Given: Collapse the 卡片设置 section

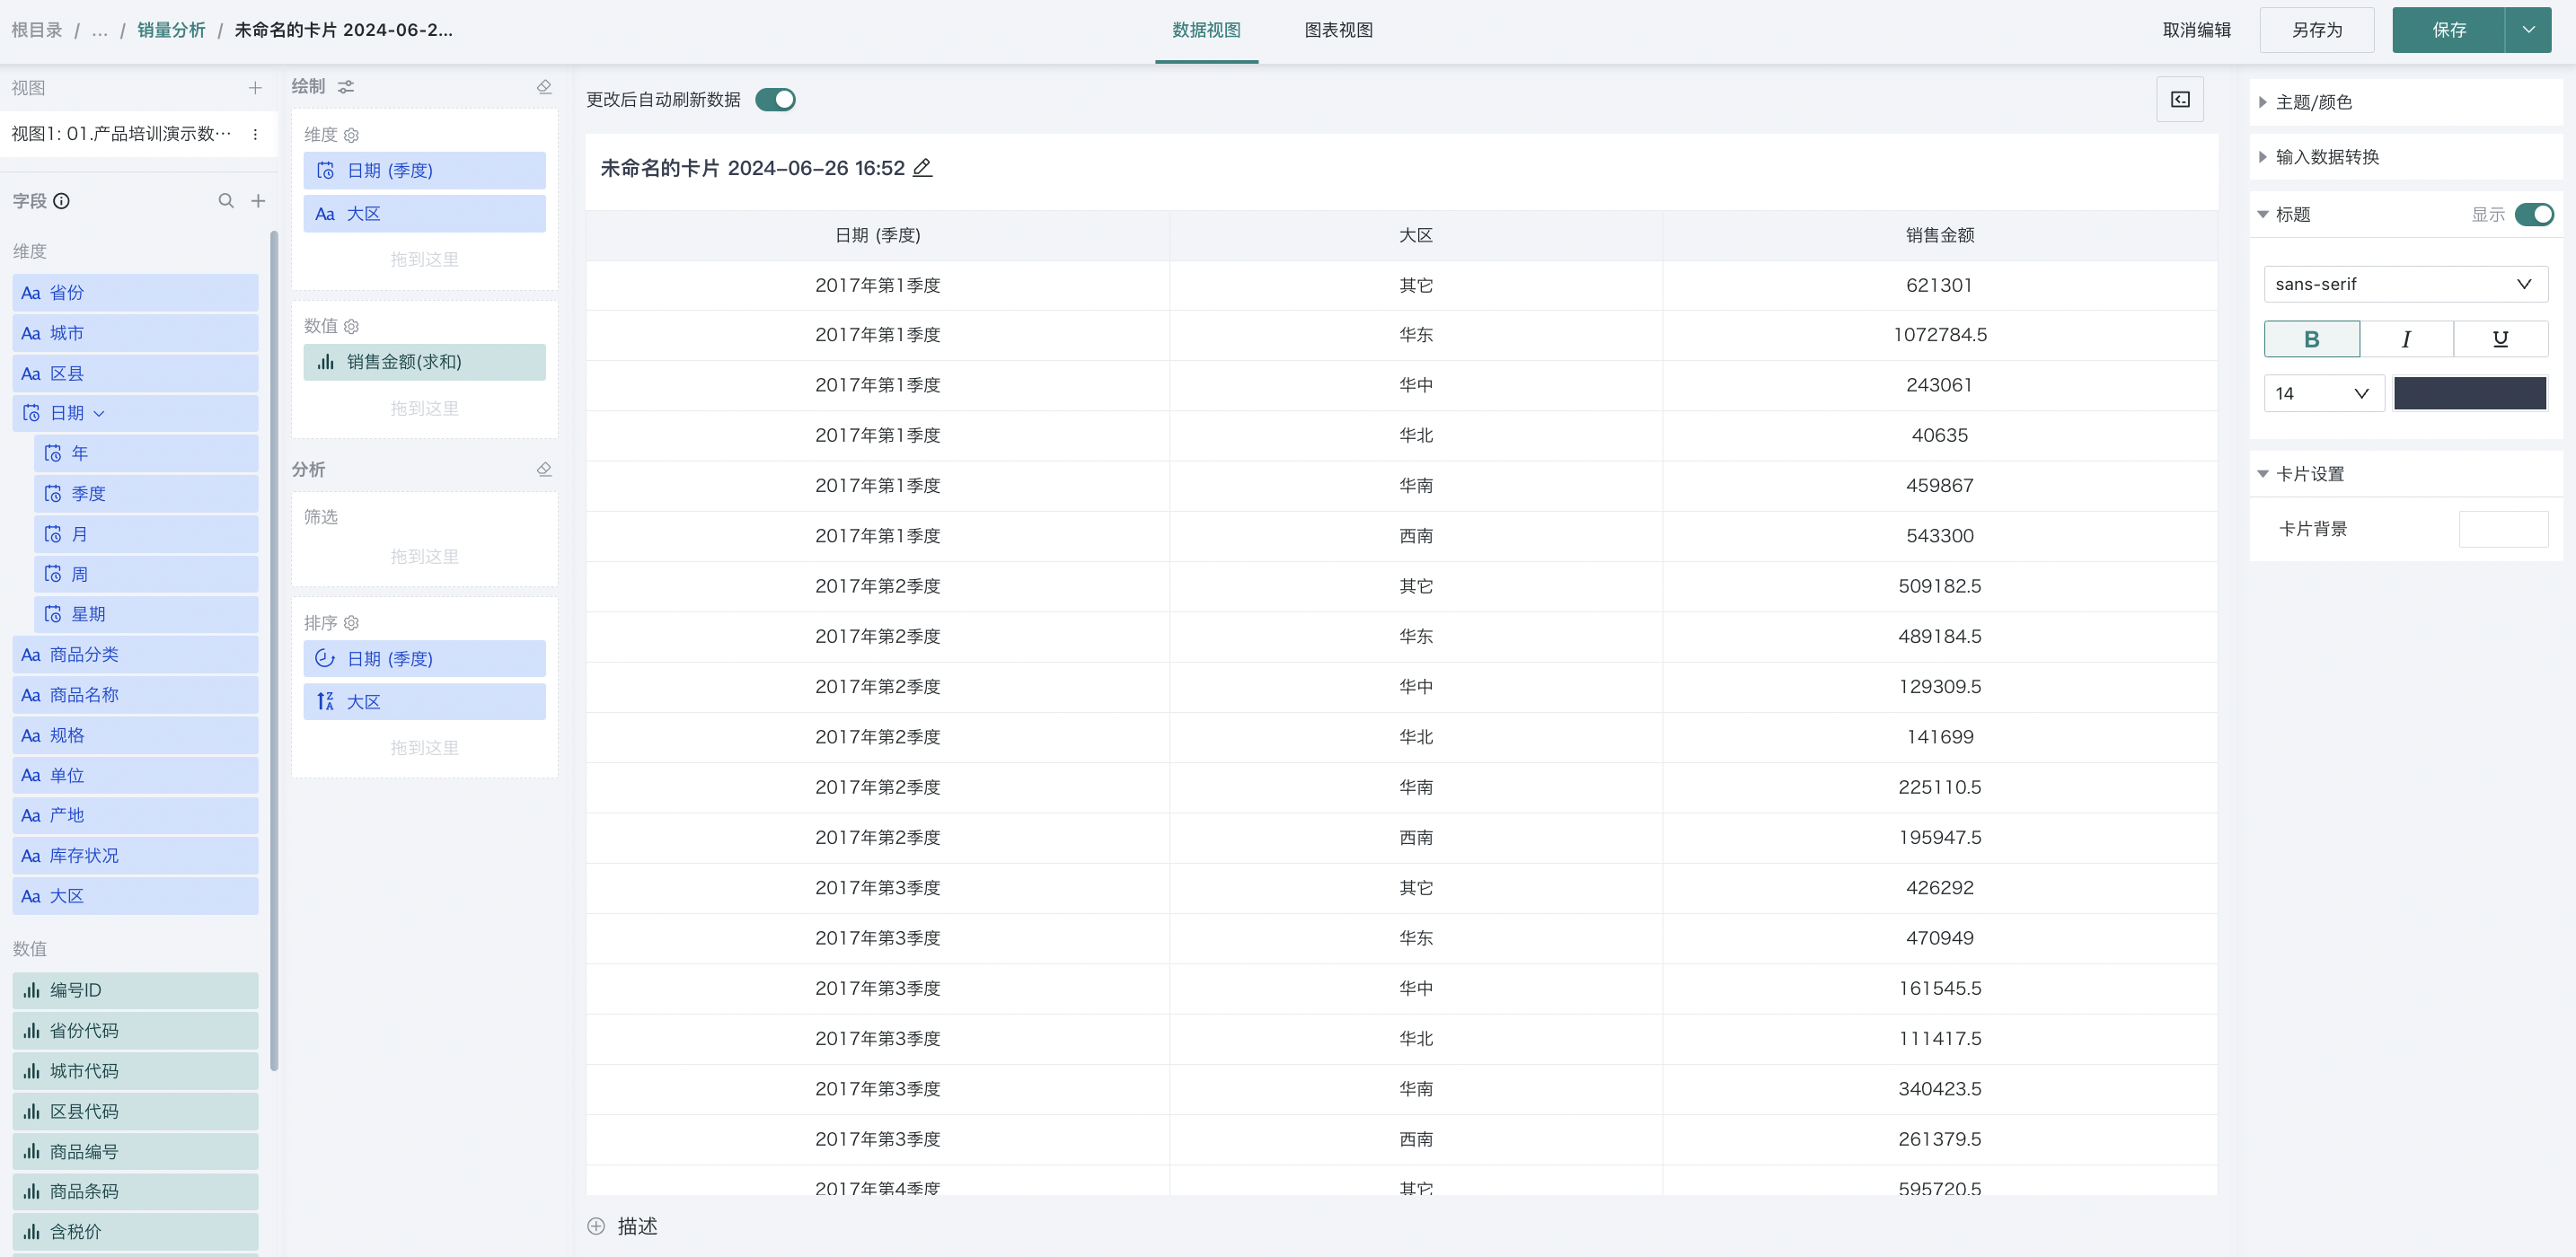Looking at the screenshot, I should (x=2263, y=474).
